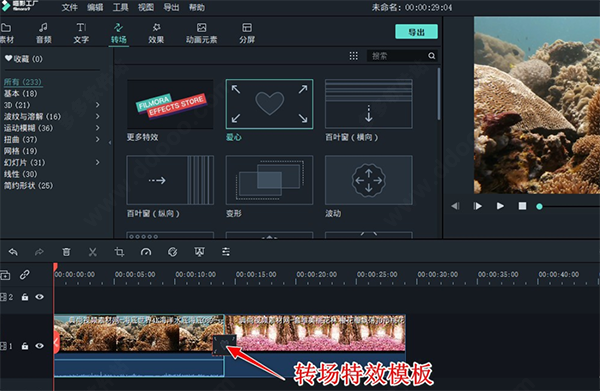Open the 动画元素 elements tab
Viewport: 600px width, 391px height.
click(202, 33)
